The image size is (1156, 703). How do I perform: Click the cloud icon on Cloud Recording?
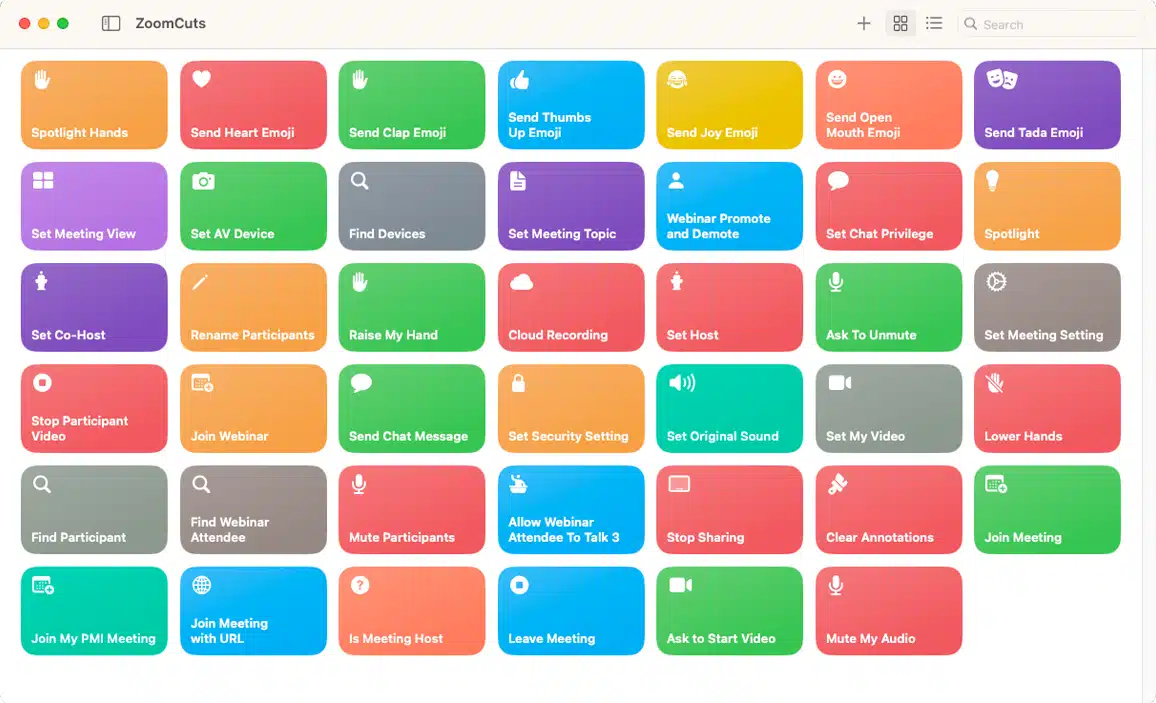(520, 282)
